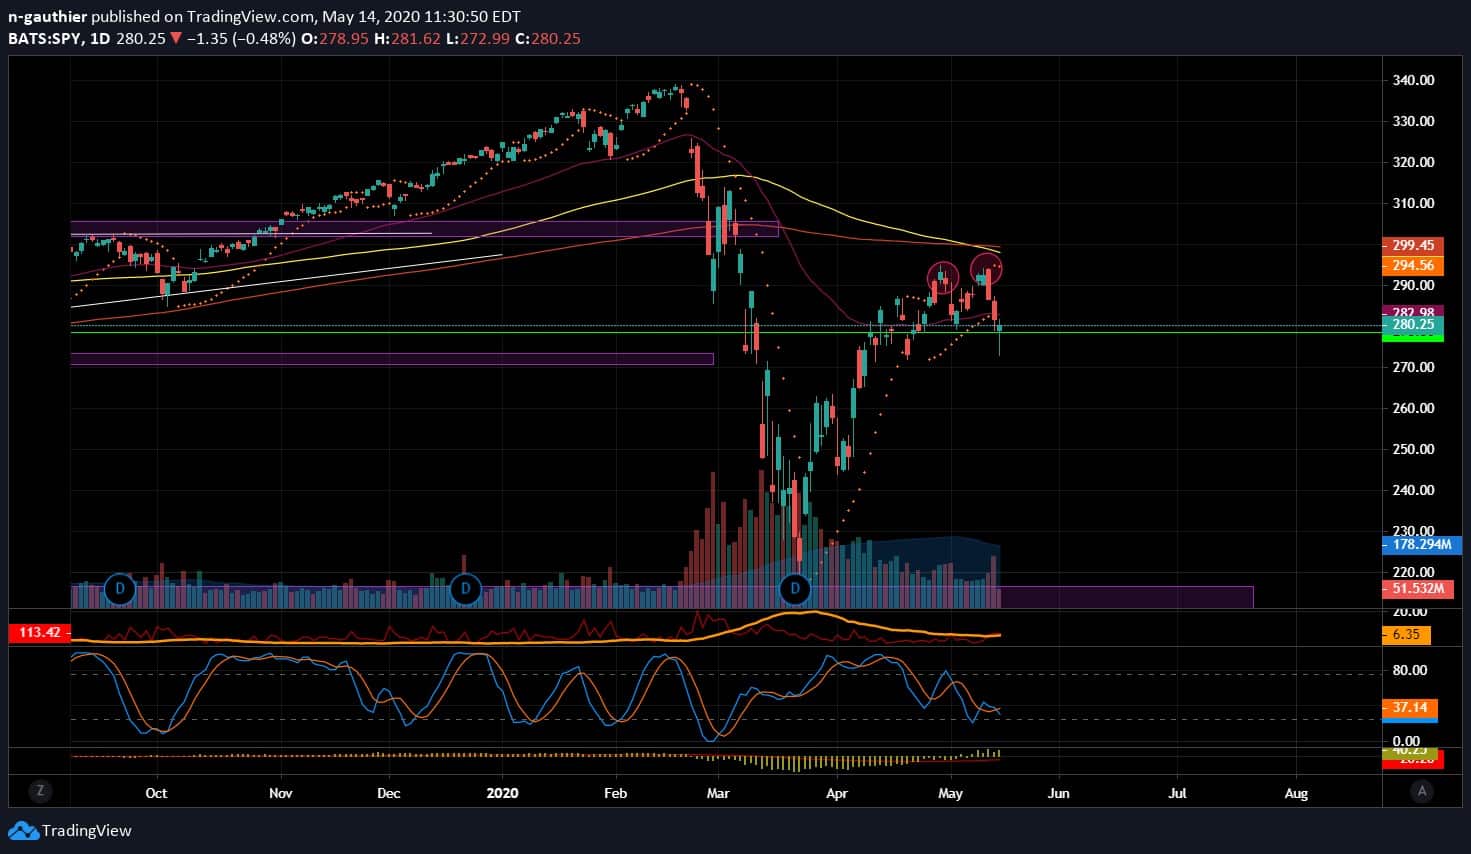Click the 294.56 orange price label

1412,266
